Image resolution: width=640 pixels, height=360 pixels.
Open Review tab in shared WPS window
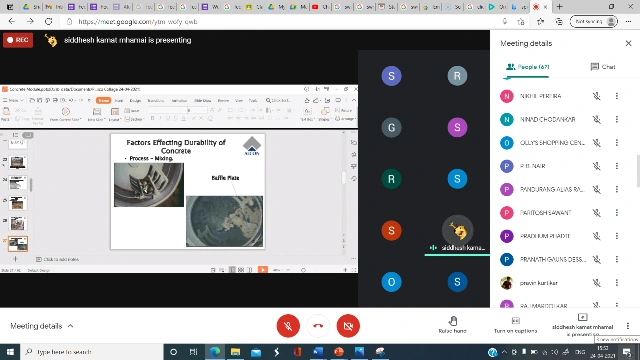(223, 100)
